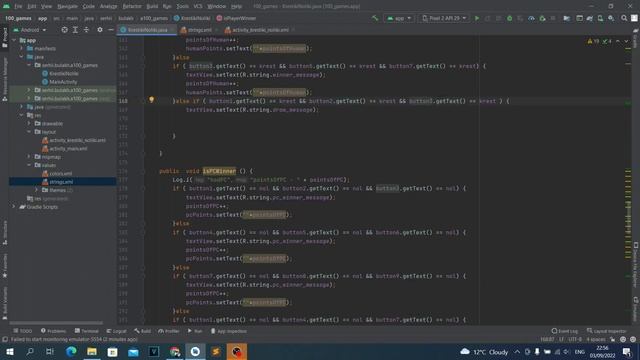Click the project panel horizontal scrollbar
The image size is (640, 360).
tap(56, 322)
